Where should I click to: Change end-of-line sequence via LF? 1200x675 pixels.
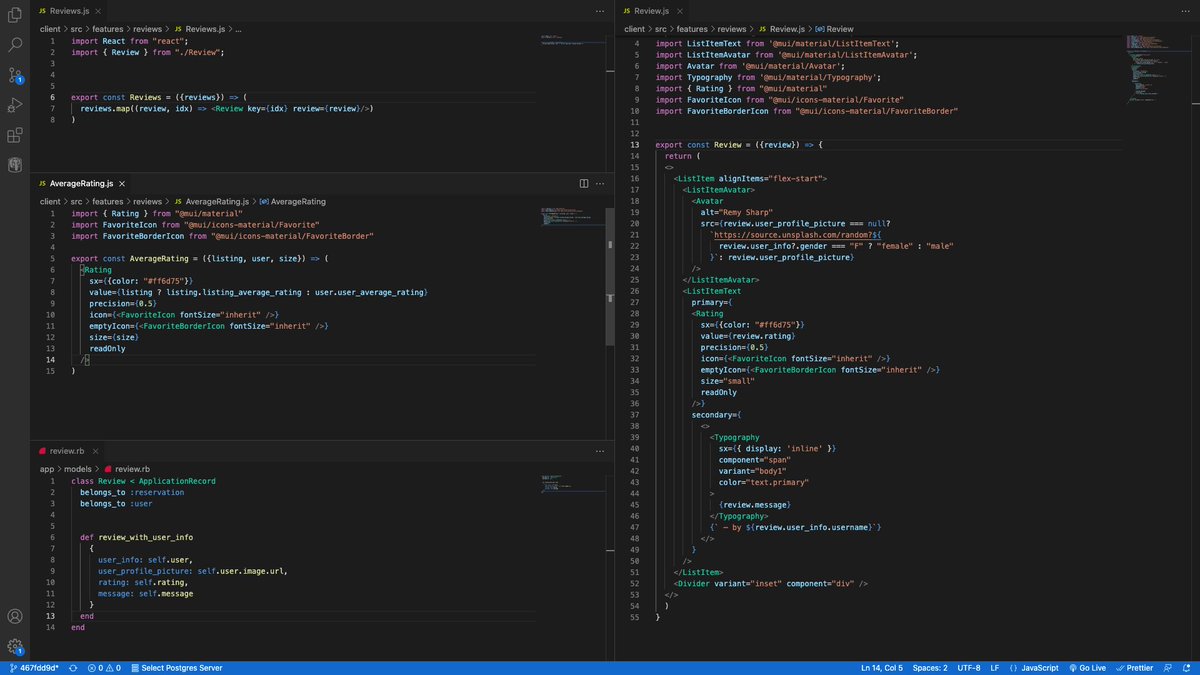pyautogui.click(x=995, y=667)
